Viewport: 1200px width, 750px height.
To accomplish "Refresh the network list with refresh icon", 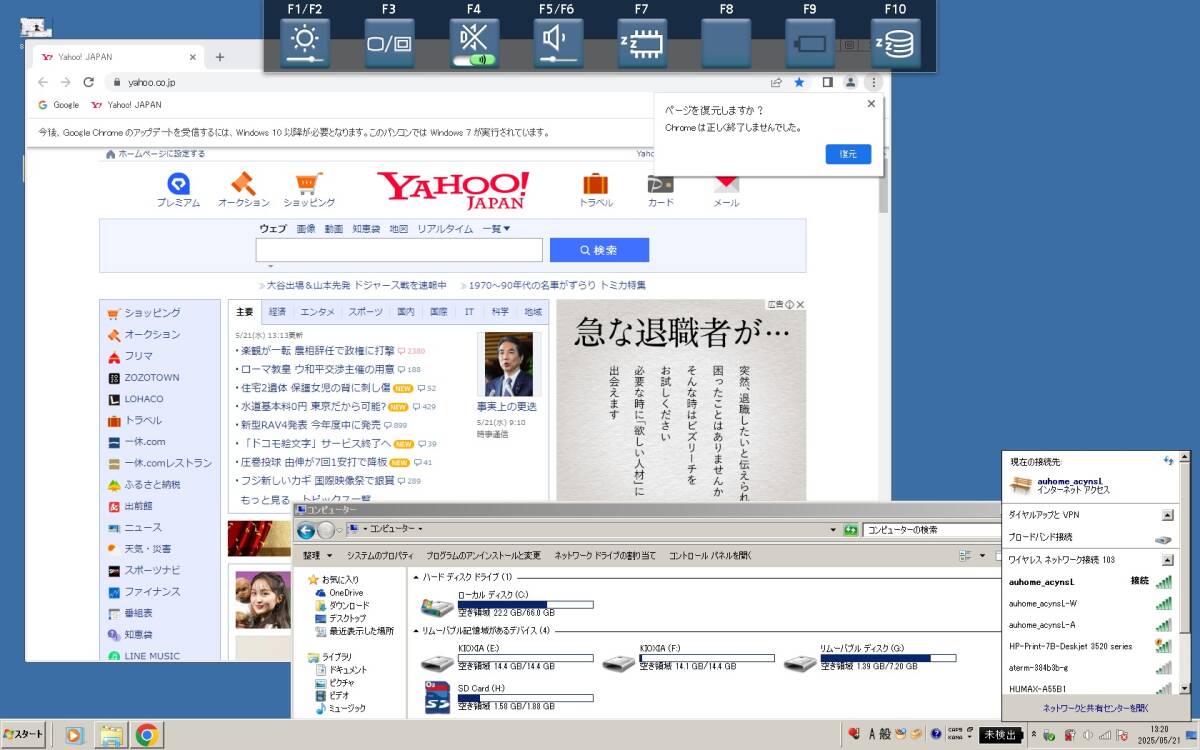I will 1168,461.
